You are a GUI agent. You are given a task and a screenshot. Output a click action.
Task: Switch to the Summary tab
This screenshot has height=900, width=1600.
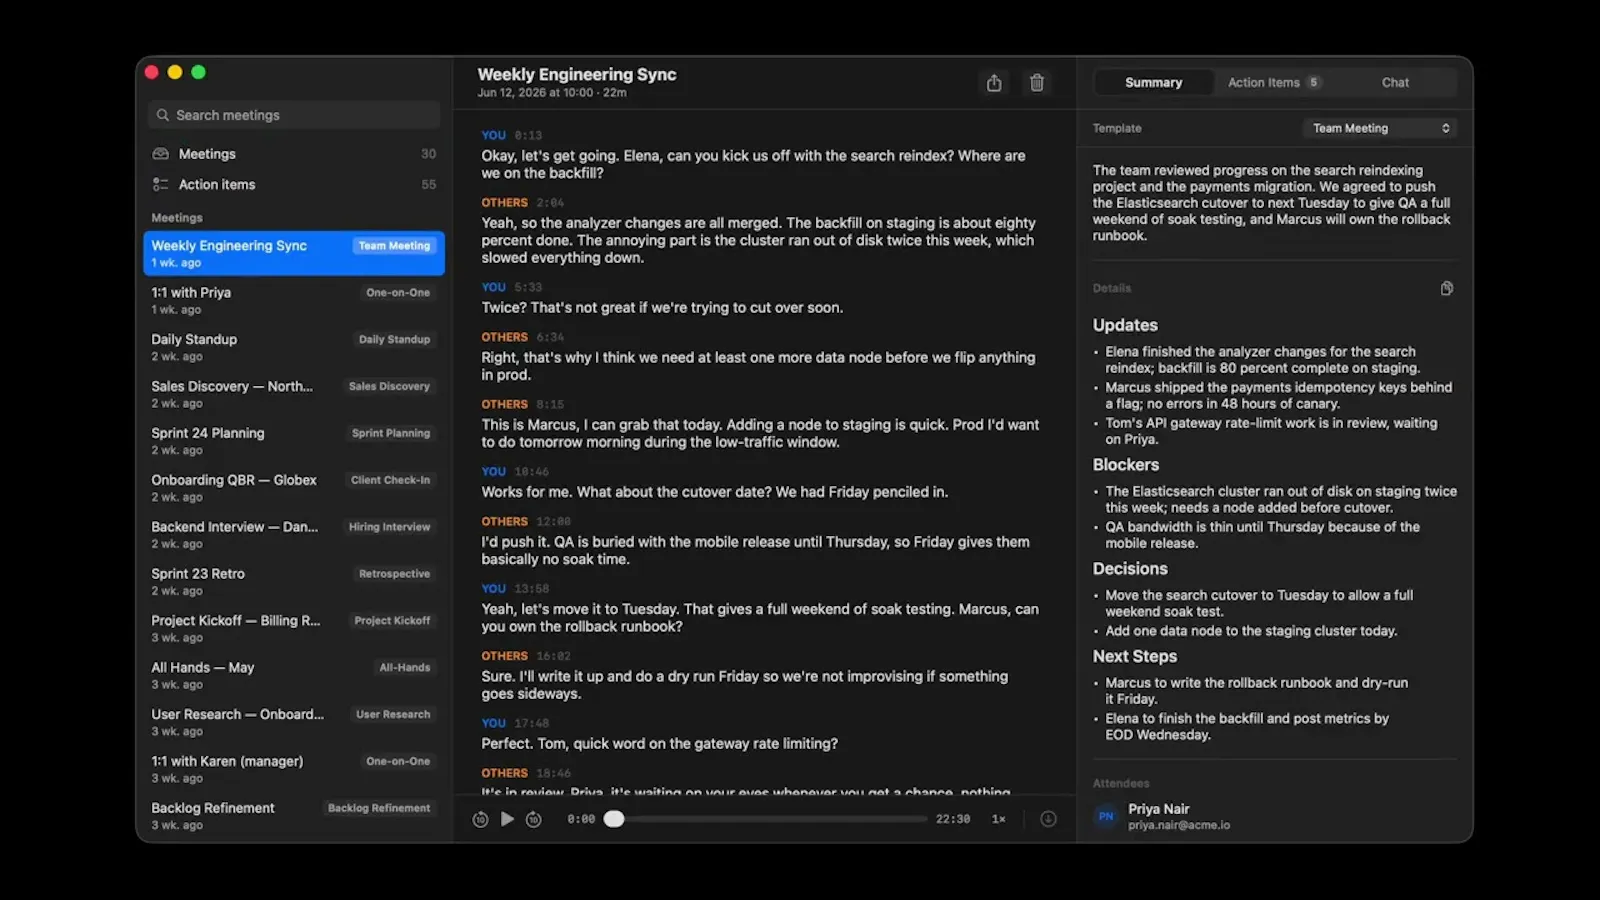[1153, 83]
